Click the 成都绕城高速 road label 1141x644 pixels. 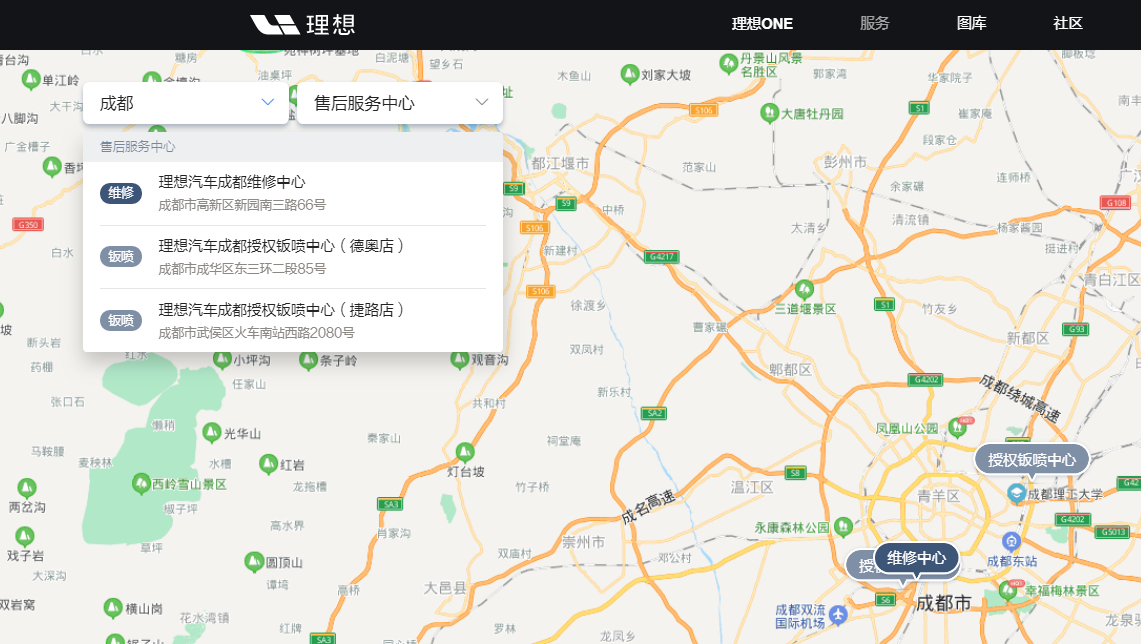(1019, 397)
